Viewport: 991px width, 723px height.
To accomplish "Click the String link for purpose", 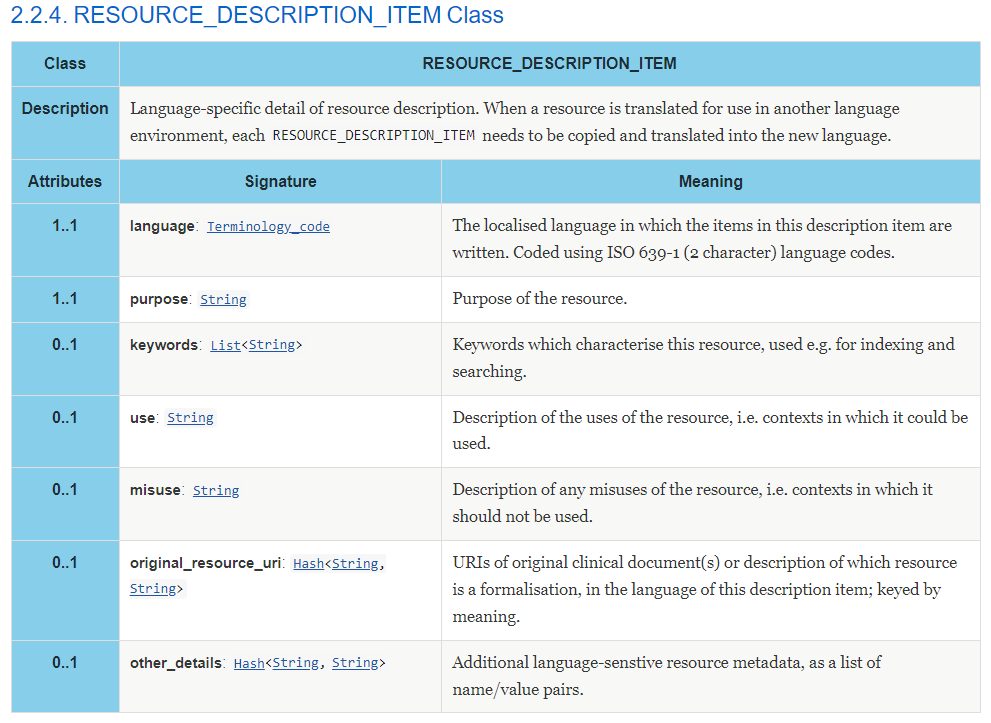I will (x=223, y=300).
